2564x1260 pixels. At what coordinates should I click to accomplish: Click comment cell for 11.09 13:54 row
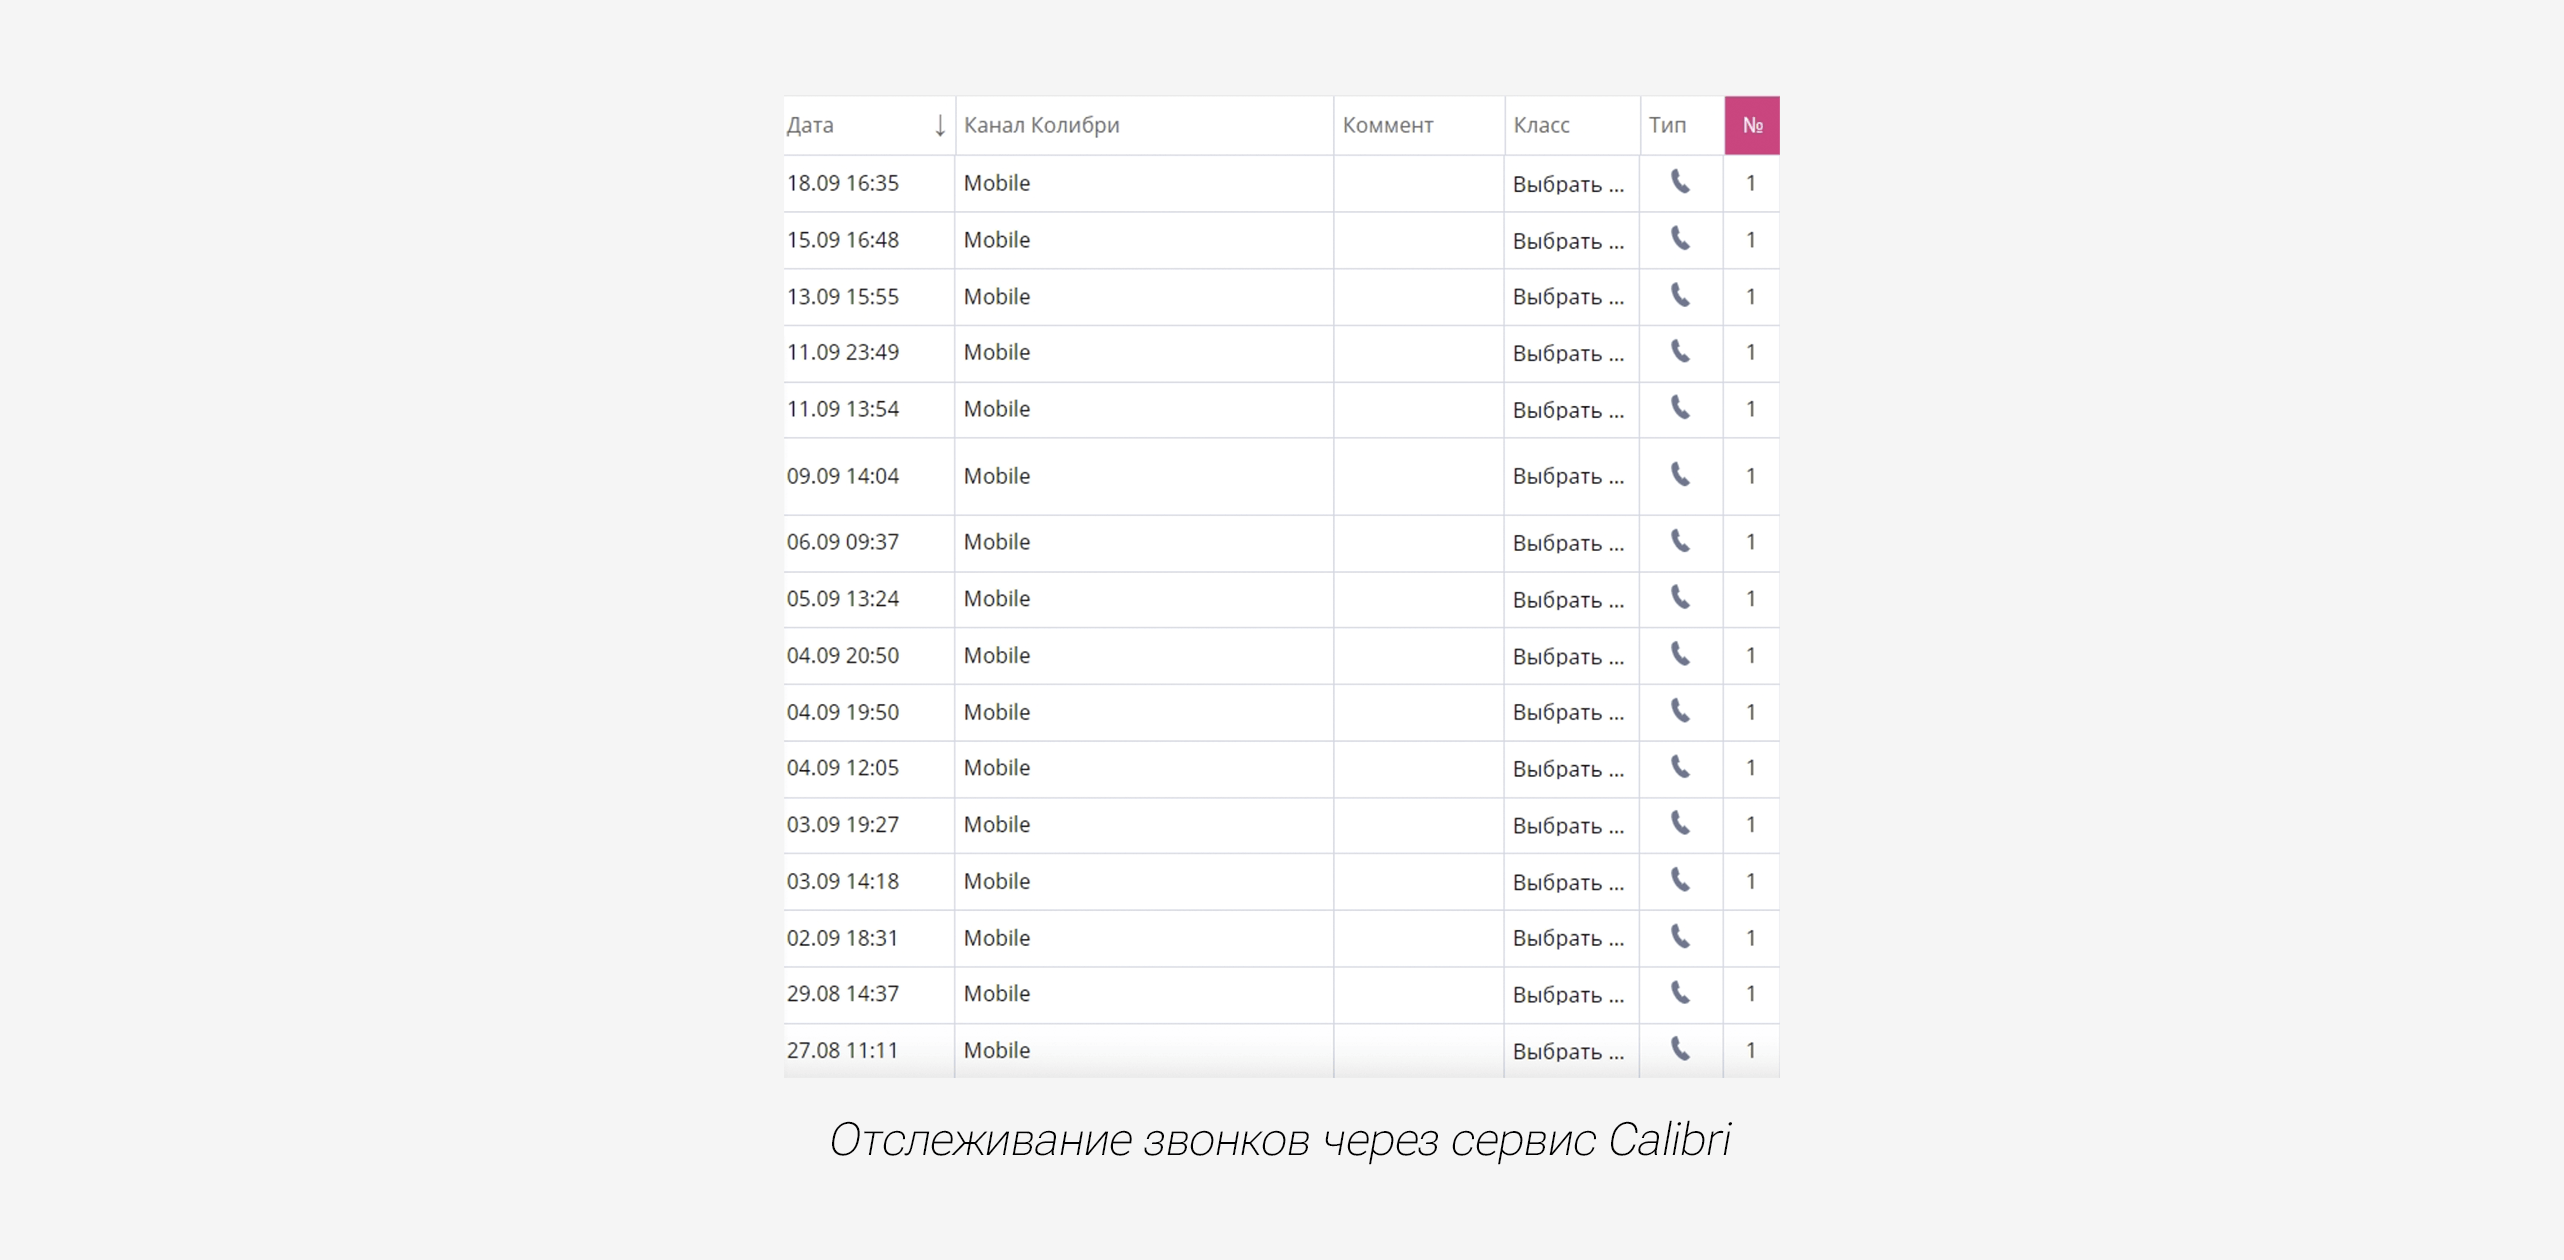pyautogui.click(x=1418, y=410)
